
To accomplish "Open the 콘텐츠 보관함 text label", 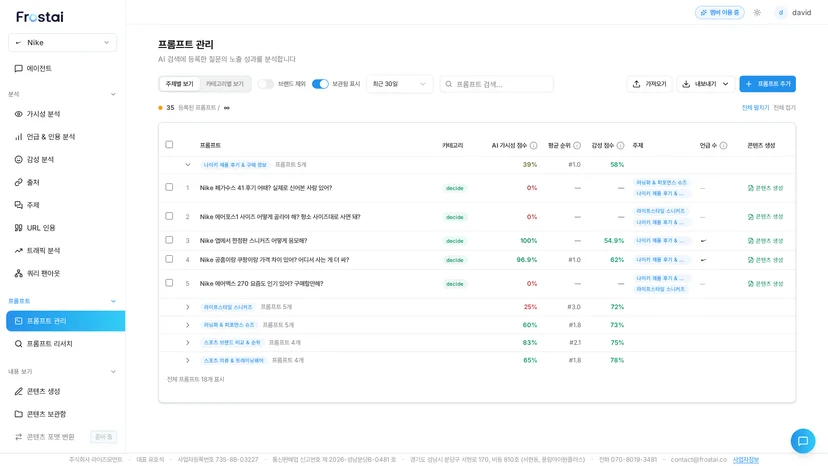I will pyautogui.click(x=46, y=414).
